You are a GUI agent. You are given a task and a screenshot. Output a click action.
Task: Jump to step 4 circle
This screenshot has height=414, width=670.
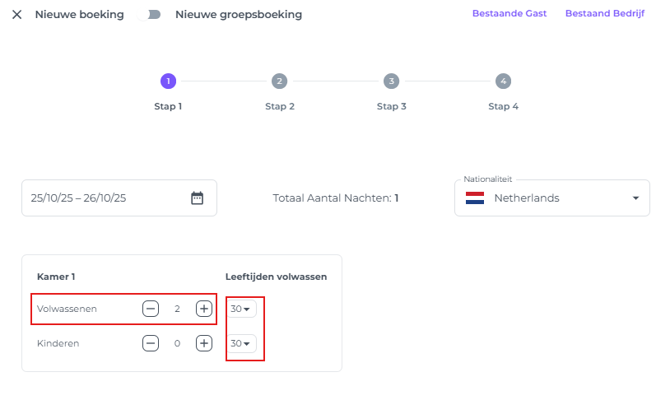coord(503,81)
